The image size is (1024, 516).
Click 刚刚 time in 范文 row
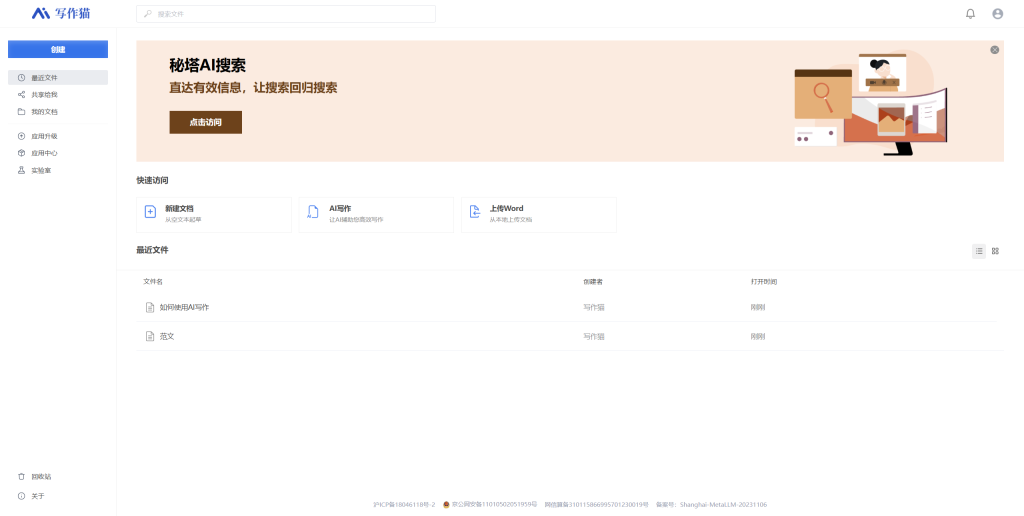coord(758,336)
